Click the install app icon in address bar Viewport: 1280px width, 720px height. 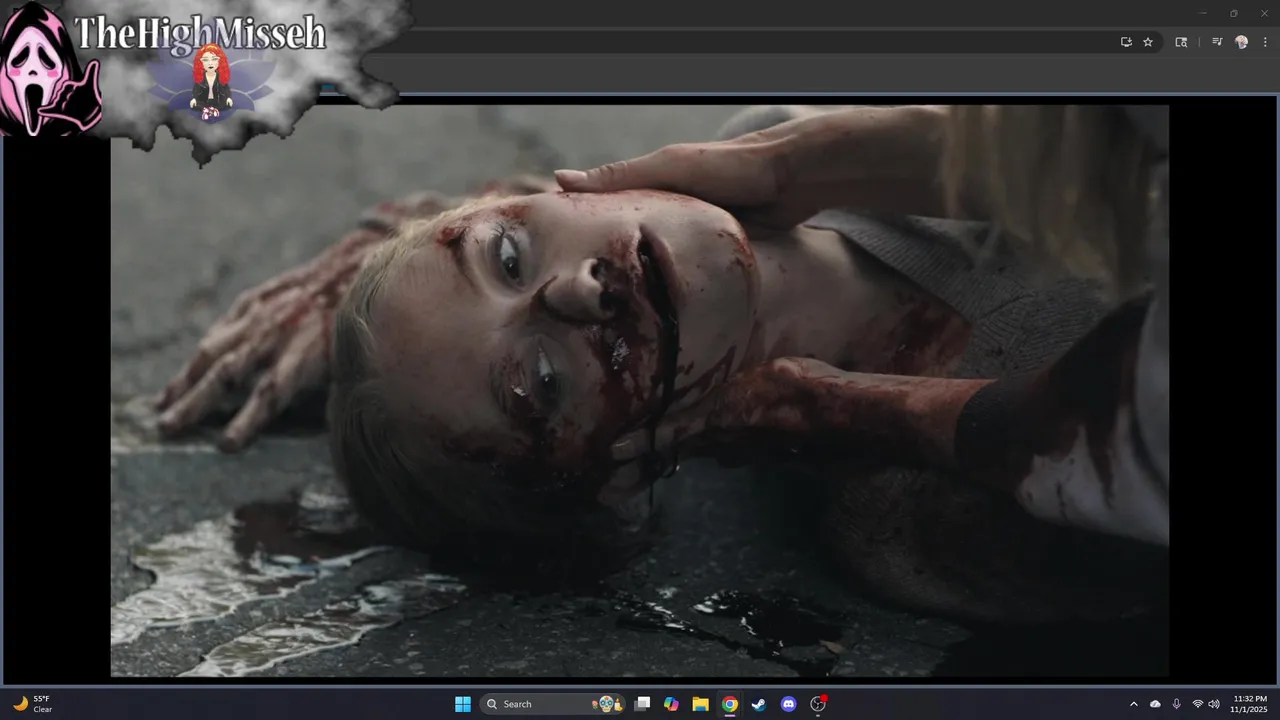1126,42
